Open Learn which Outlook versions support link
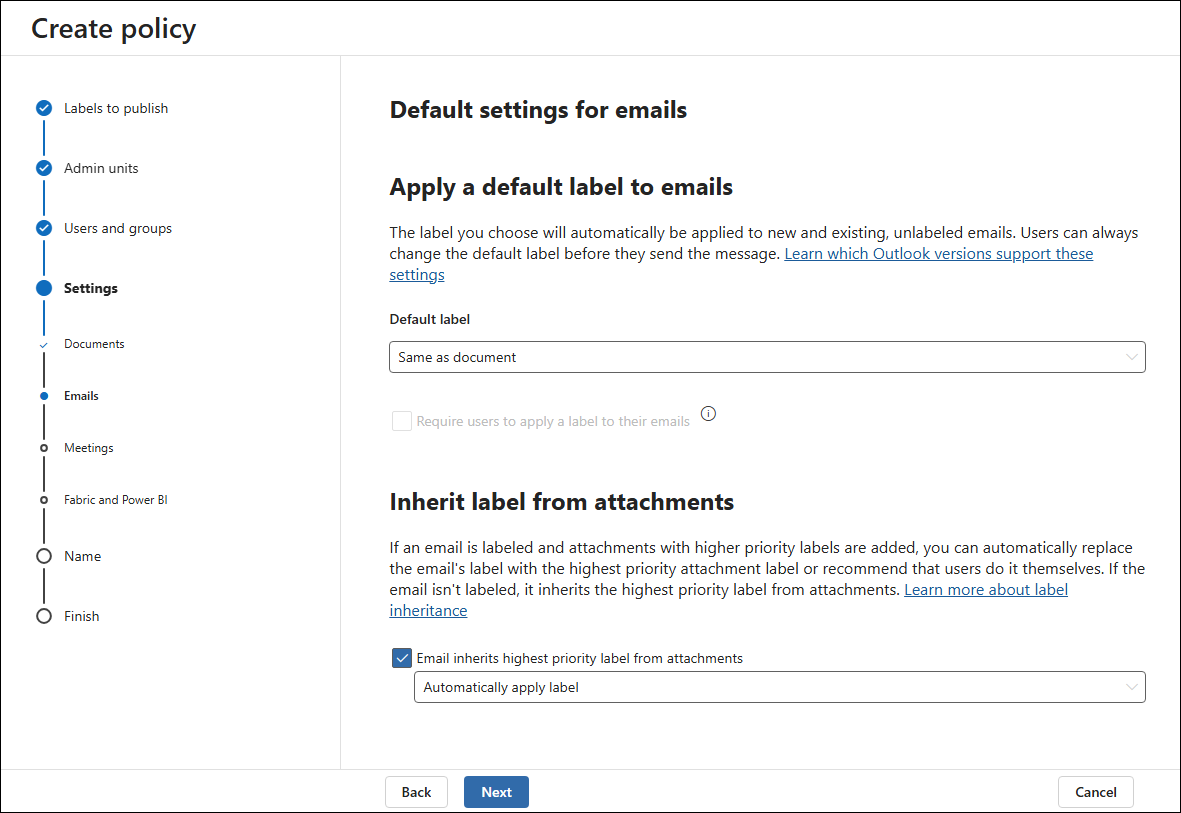Screen dimensions: 1181x813 point(938,254)
